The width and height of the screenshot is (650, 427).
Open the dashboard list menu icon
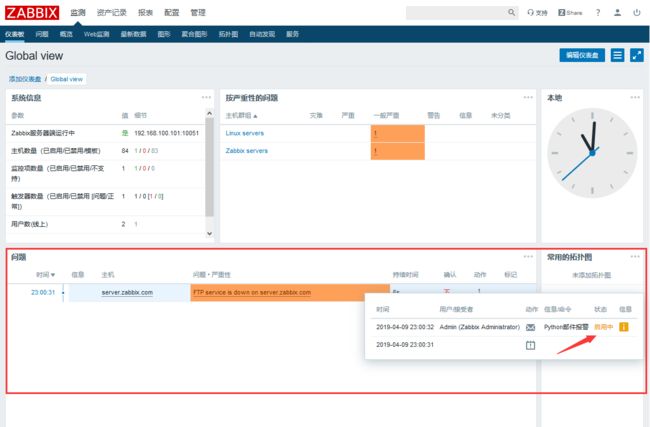617,55
